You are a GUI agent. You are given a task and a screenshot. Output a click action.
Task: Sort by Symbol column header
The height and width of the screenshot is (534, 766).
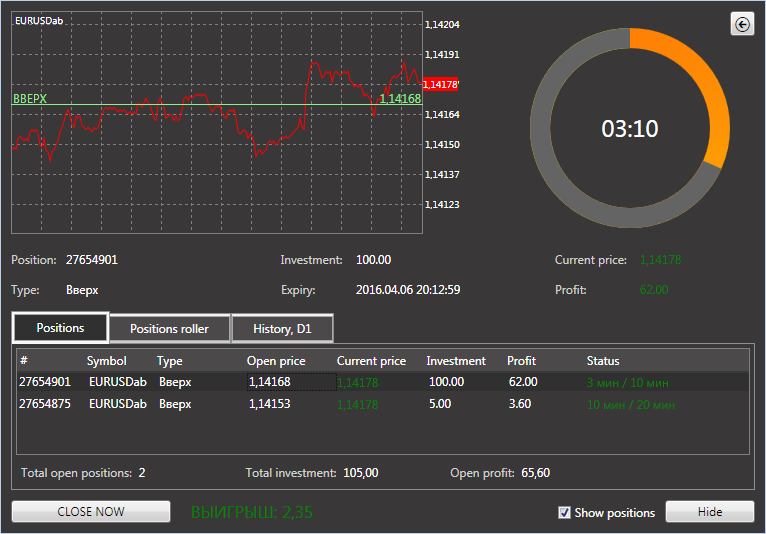point(106,361)
